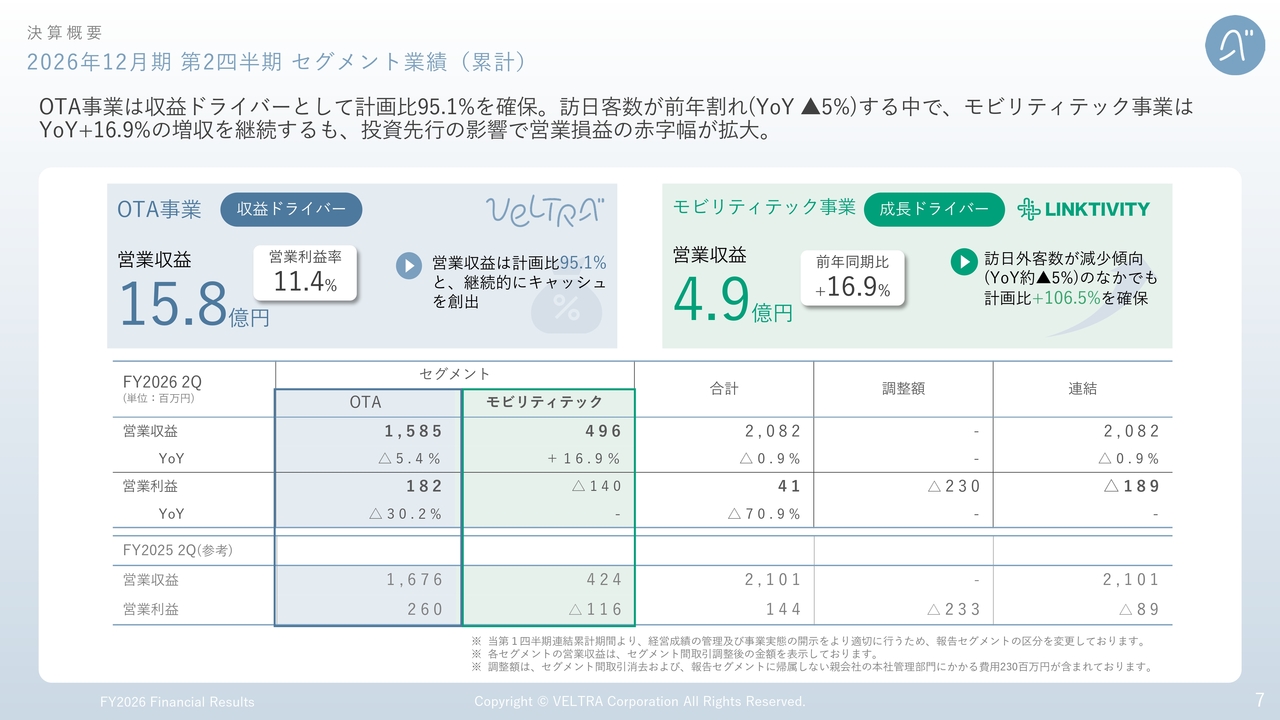Click the OTA operating profit 182

click(x=424, y=486)
